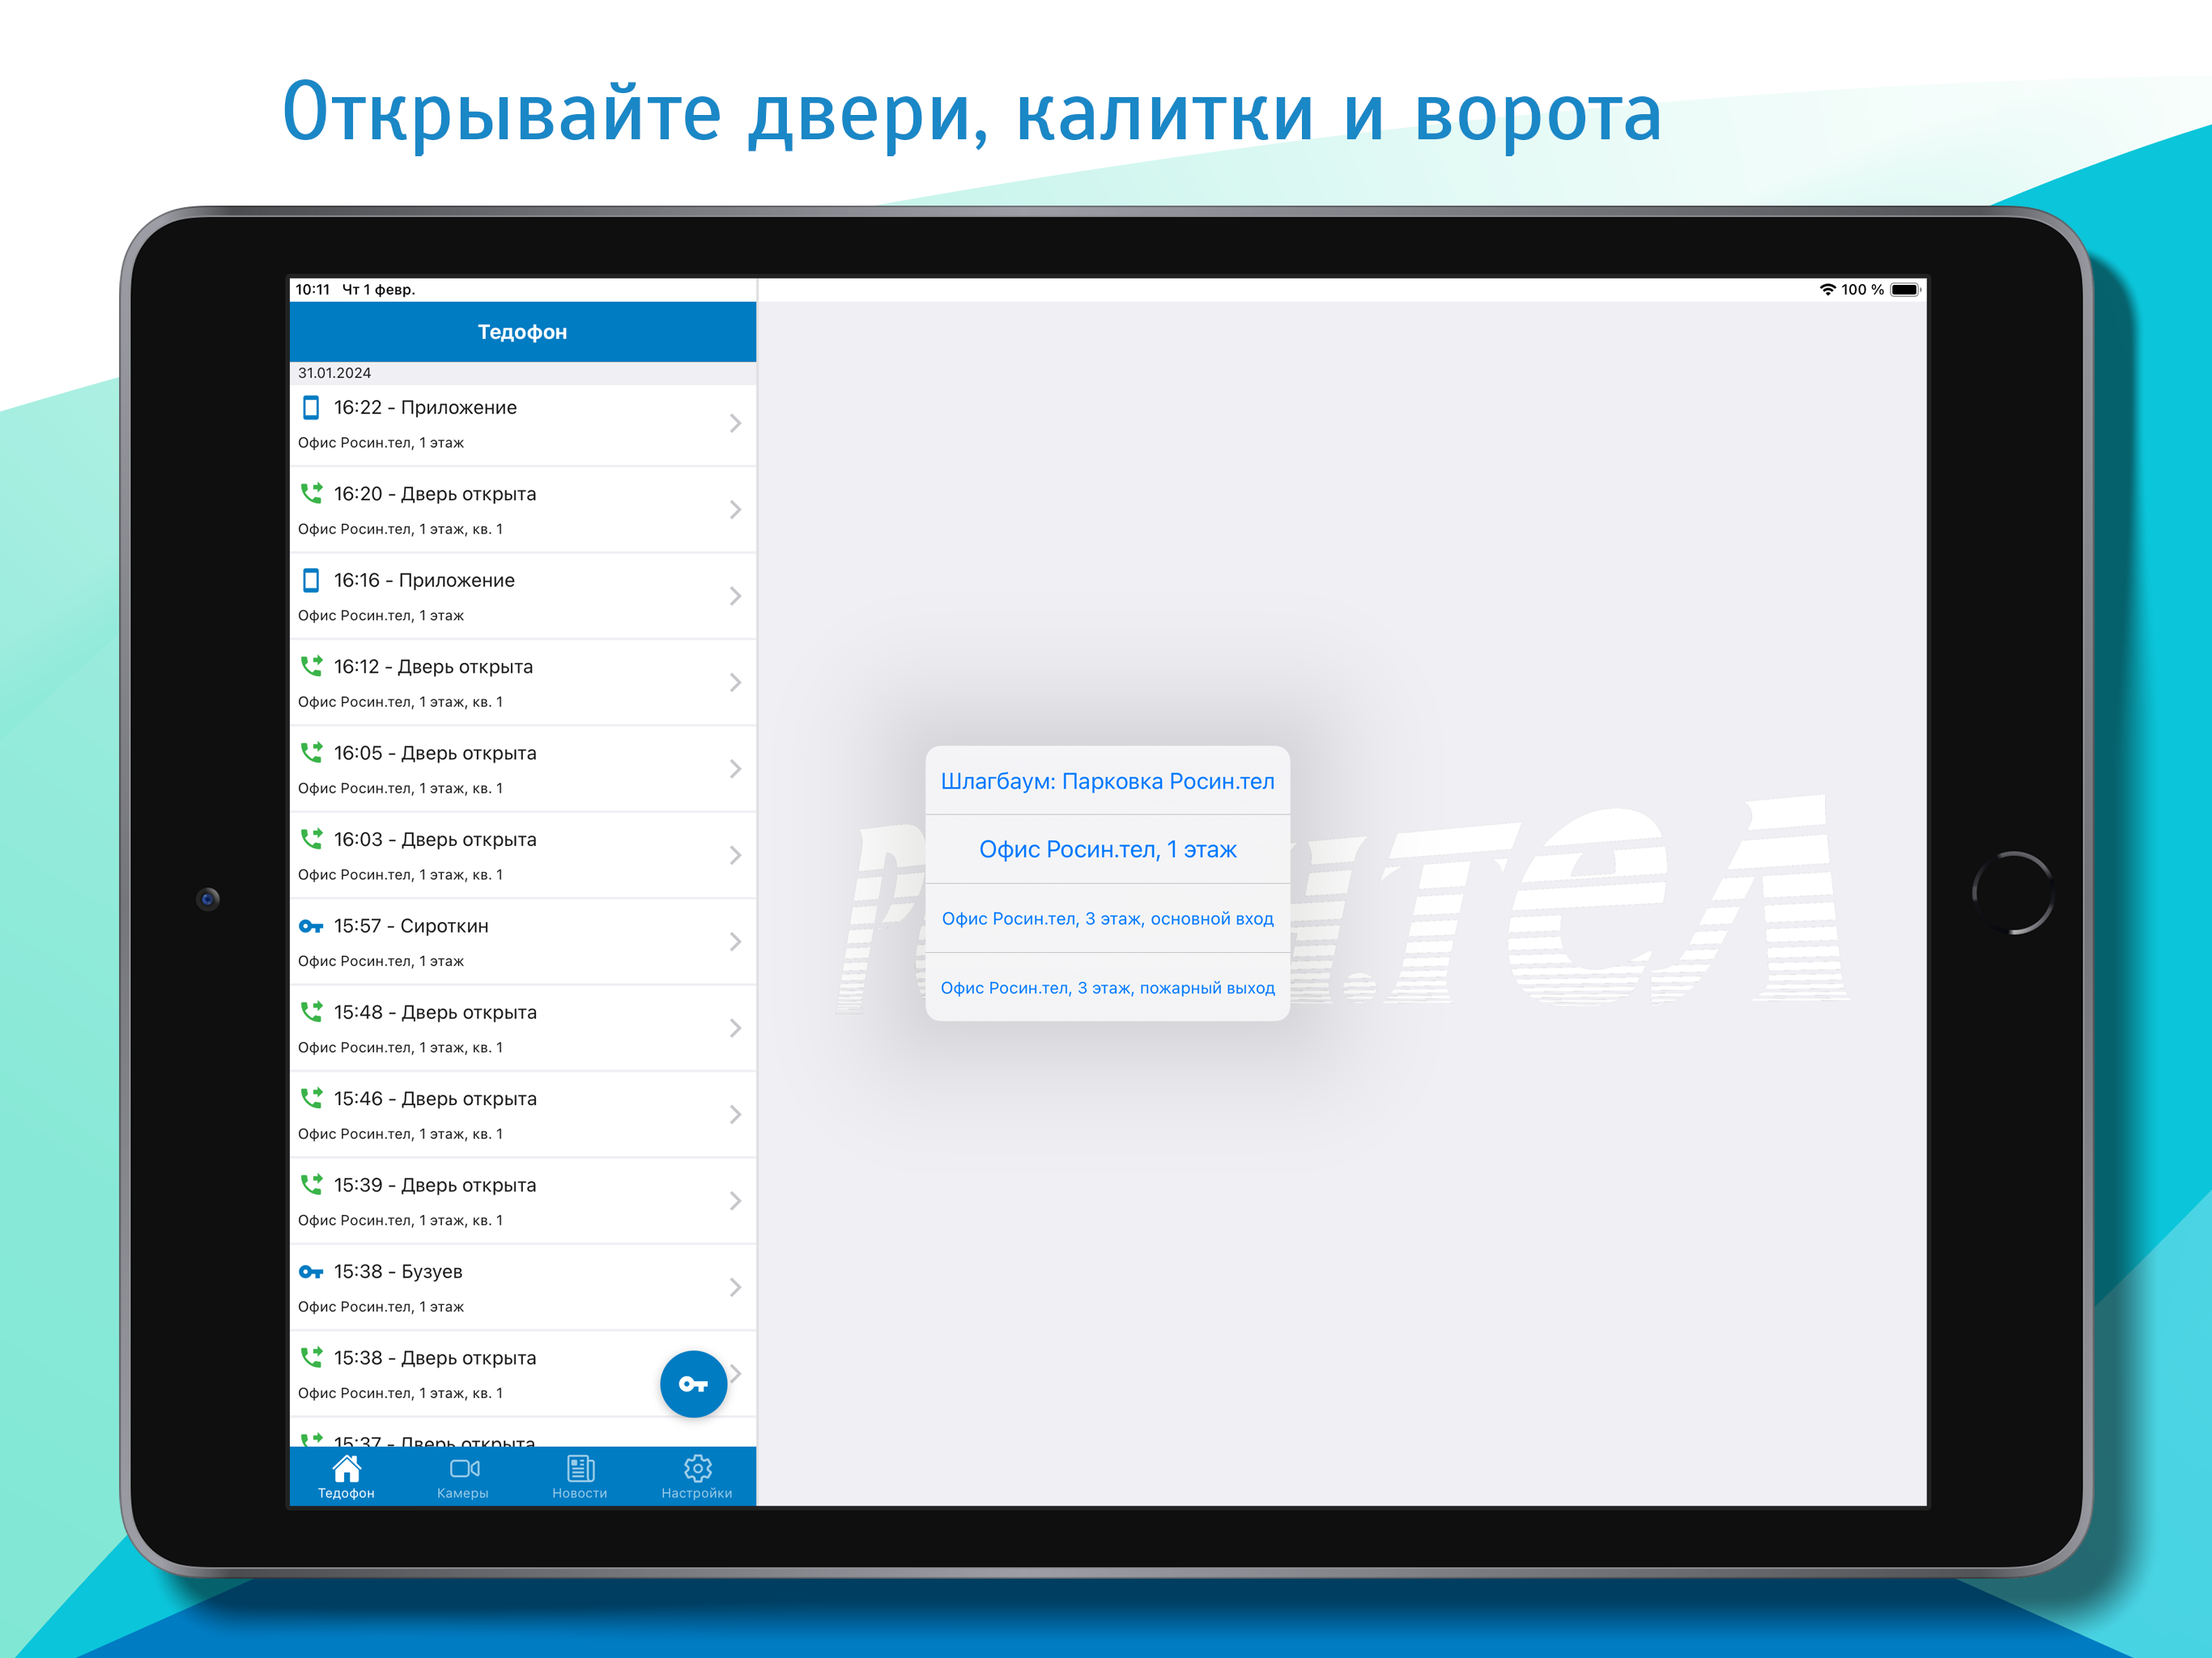Click call icon of 15:46 Дверь открыта
The height and width of the screenshot is (1658, 2212).
[311, 1098]
